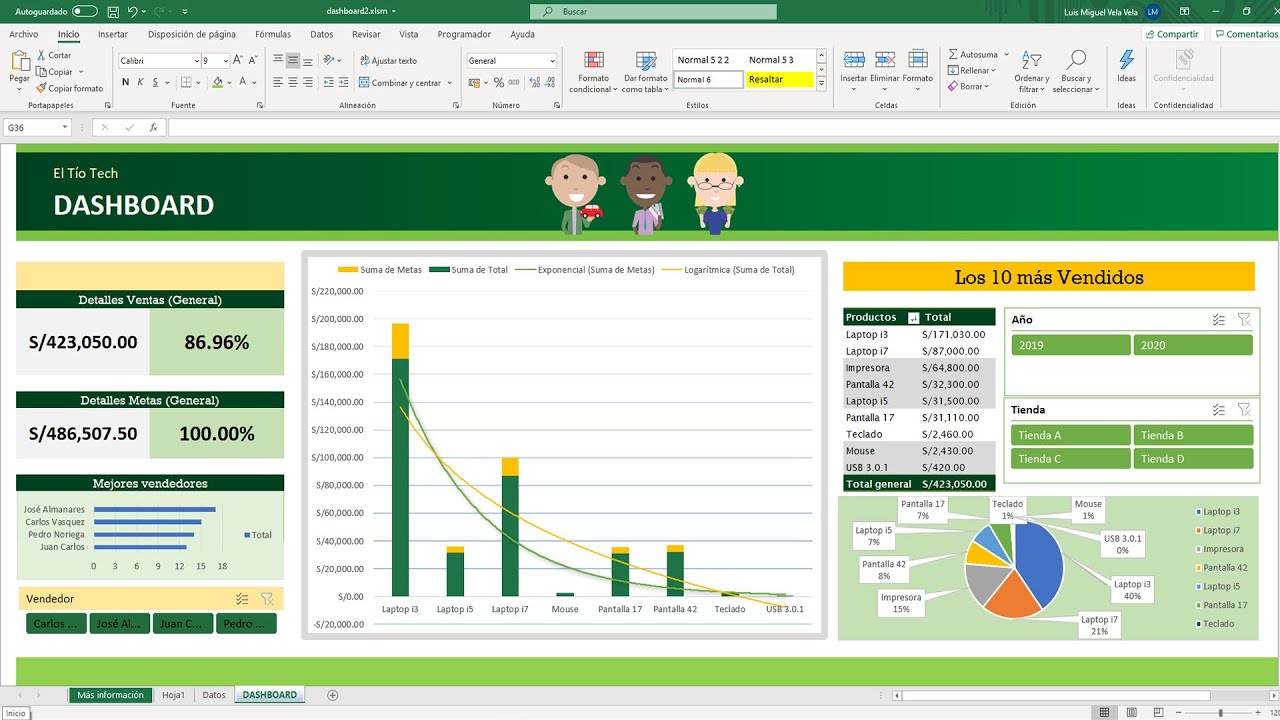This screenshot has width=1280, height=720.
Task: Open the Productos filter dropdown arrow
Action: 913,318
